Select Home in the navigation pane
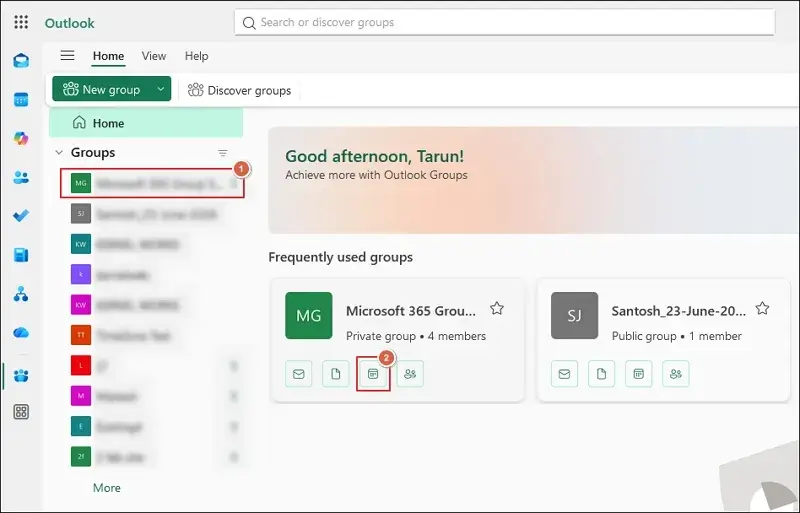800x513 pixels. pyautogui.click(x=146, y=123)
